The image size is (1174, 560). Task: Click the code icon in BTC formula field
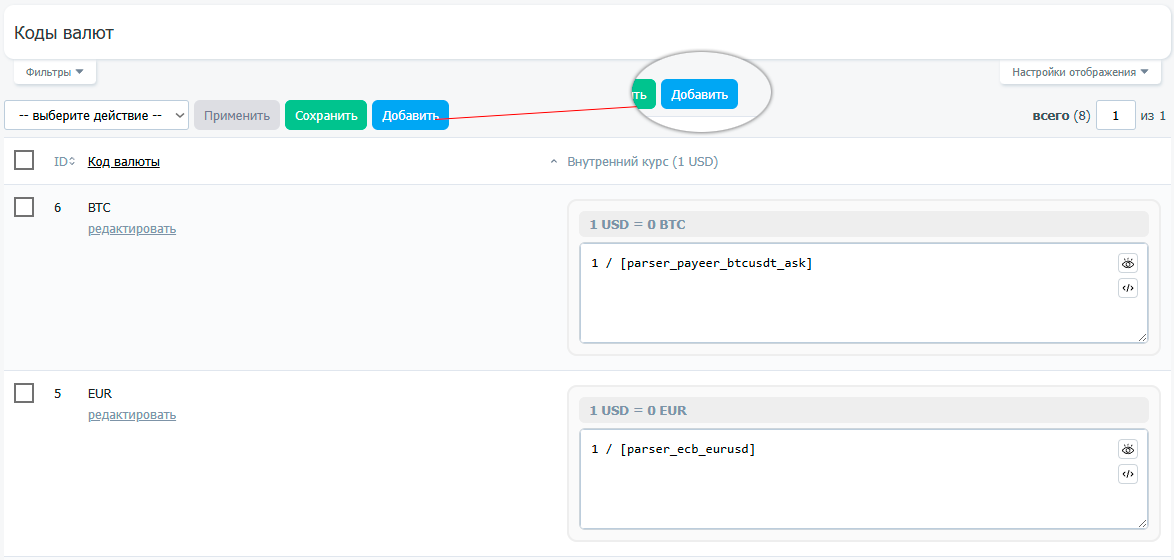[x=1128, y=289]
